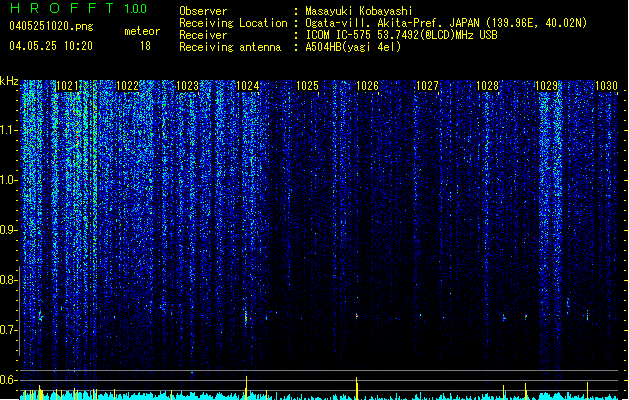Click the 0.8 kHz axis label
Viewport: 629px width, 400px height.
(x=8, y=280)
